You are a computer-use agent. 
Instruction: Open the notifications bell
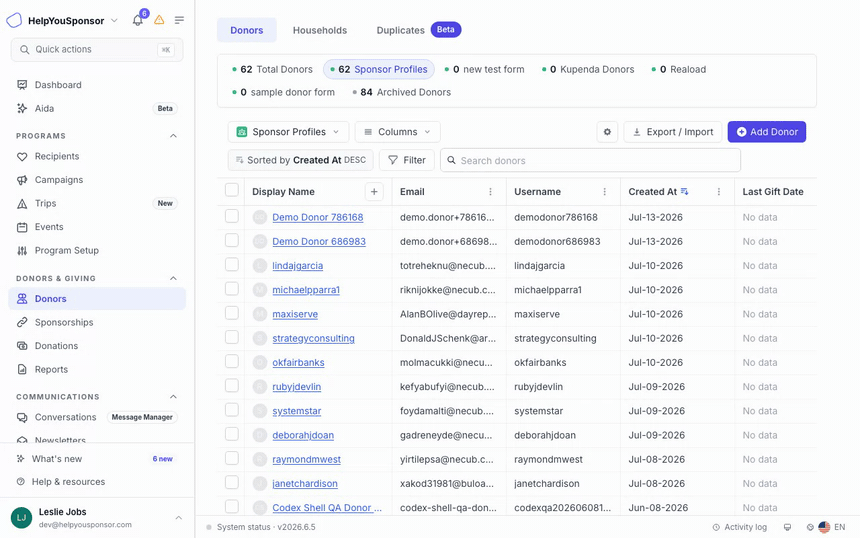pyautogui.click(x=137, y=20)
